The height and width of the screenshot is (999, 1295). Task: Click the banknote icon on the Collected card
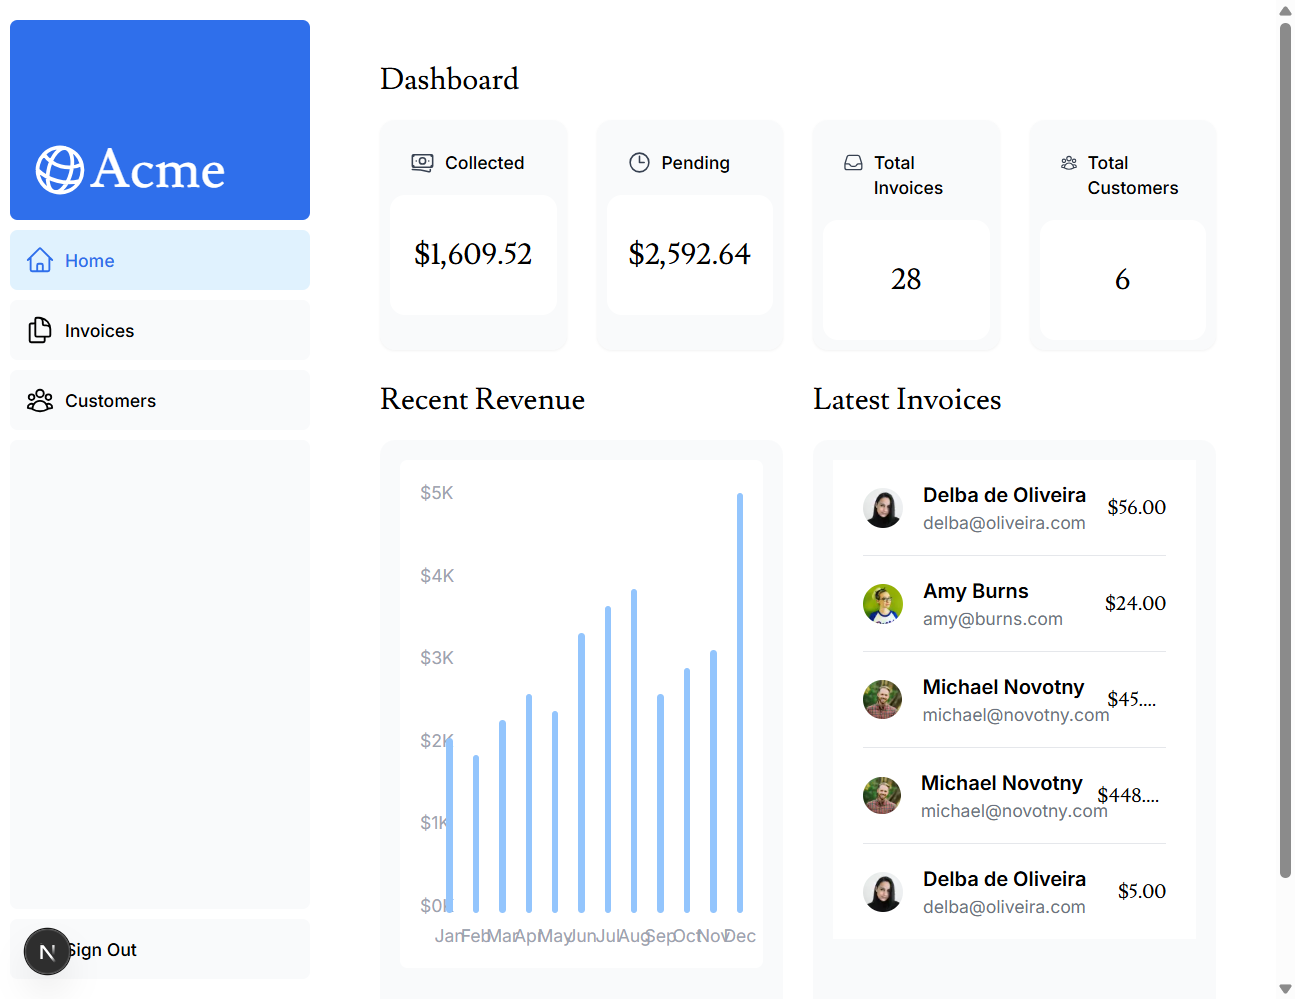pos(422,162)
